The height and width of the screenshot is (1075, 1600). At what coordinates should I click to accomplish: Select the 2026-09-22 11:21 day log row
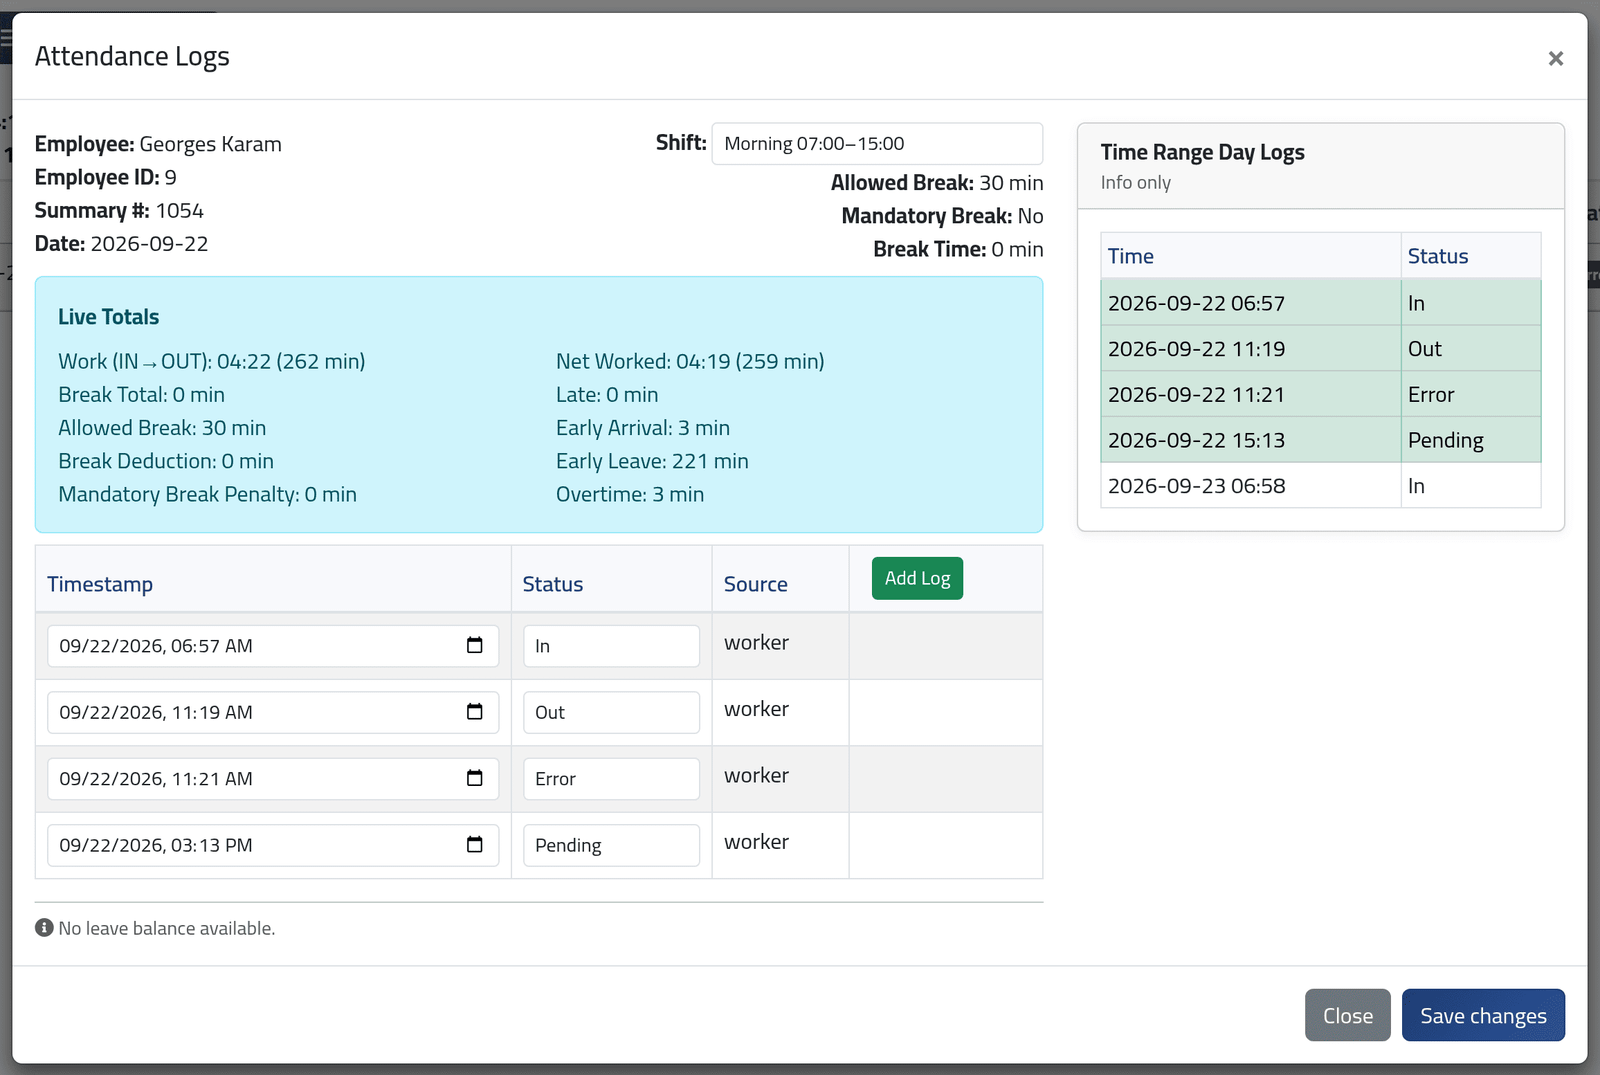1321,394
